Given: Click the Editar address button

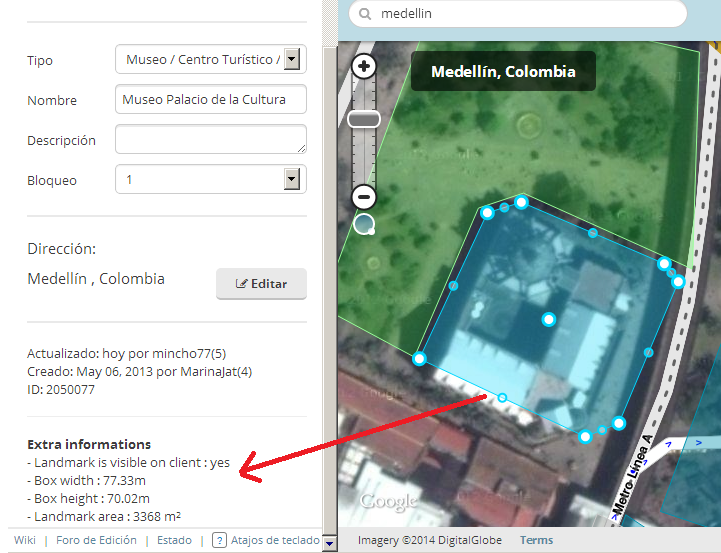Looking at the screenshot, I should (261, 284).
